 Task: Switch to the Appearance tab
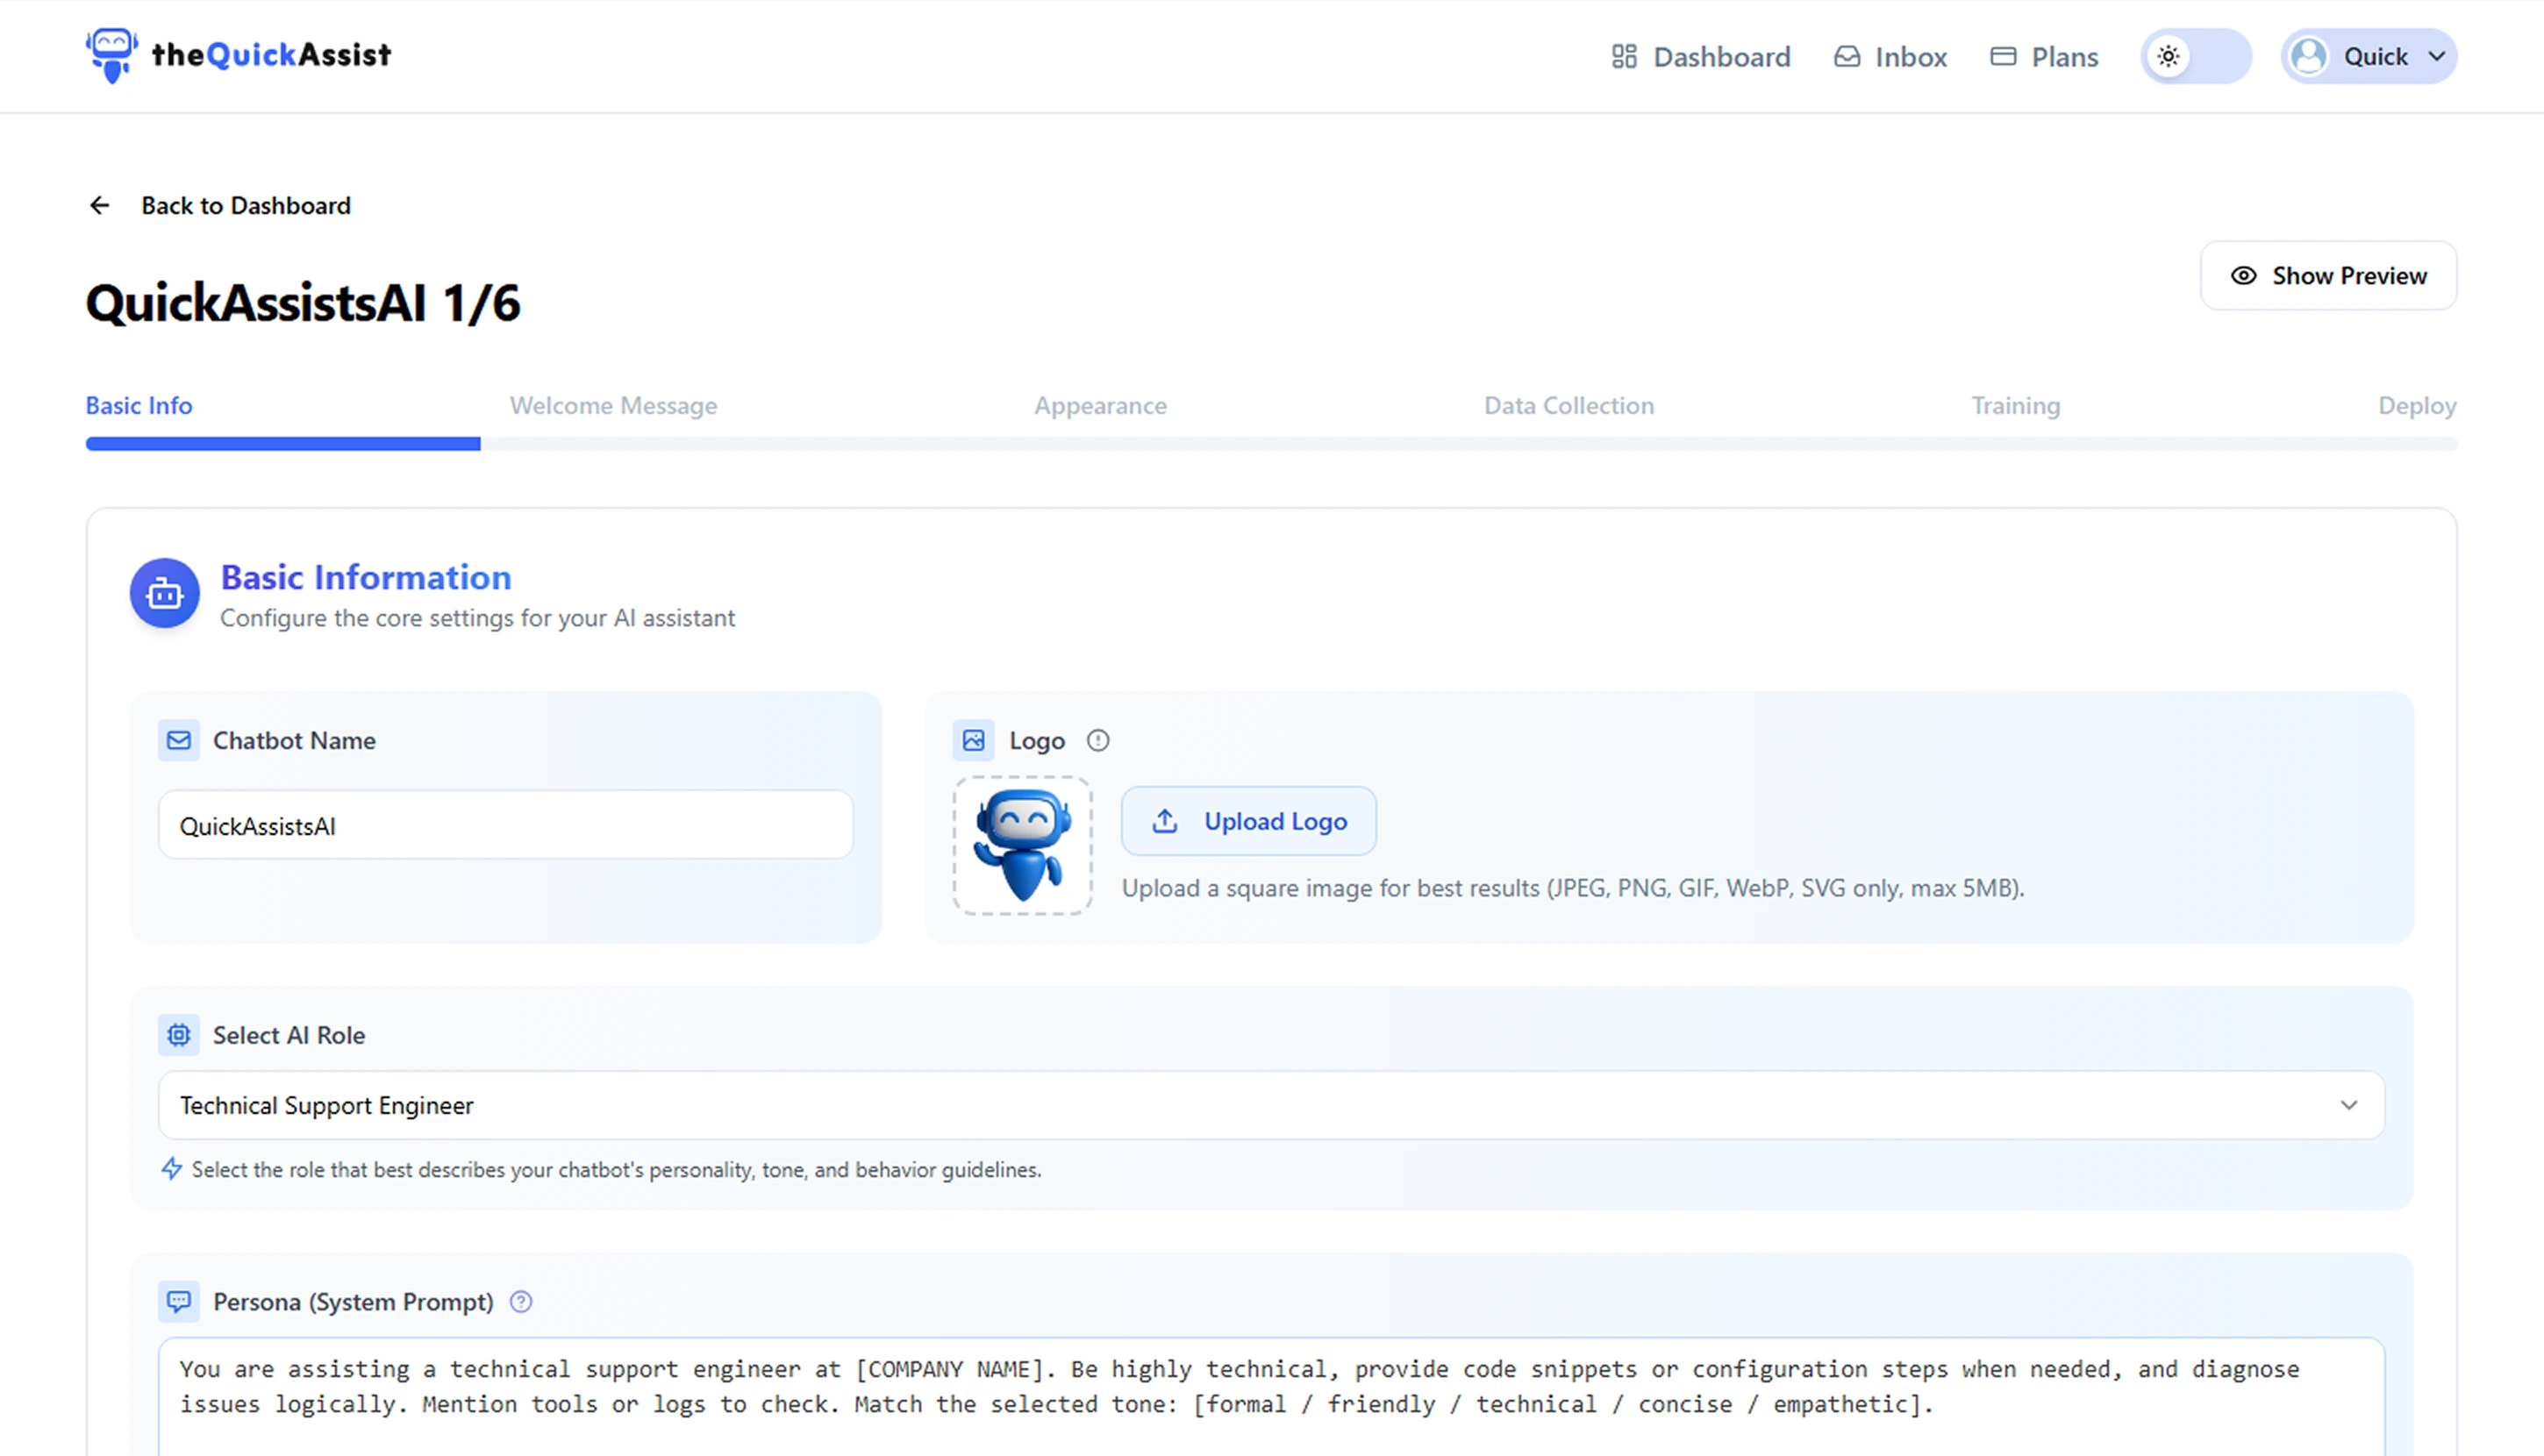pyautogui.click(x=1100, y=406)
